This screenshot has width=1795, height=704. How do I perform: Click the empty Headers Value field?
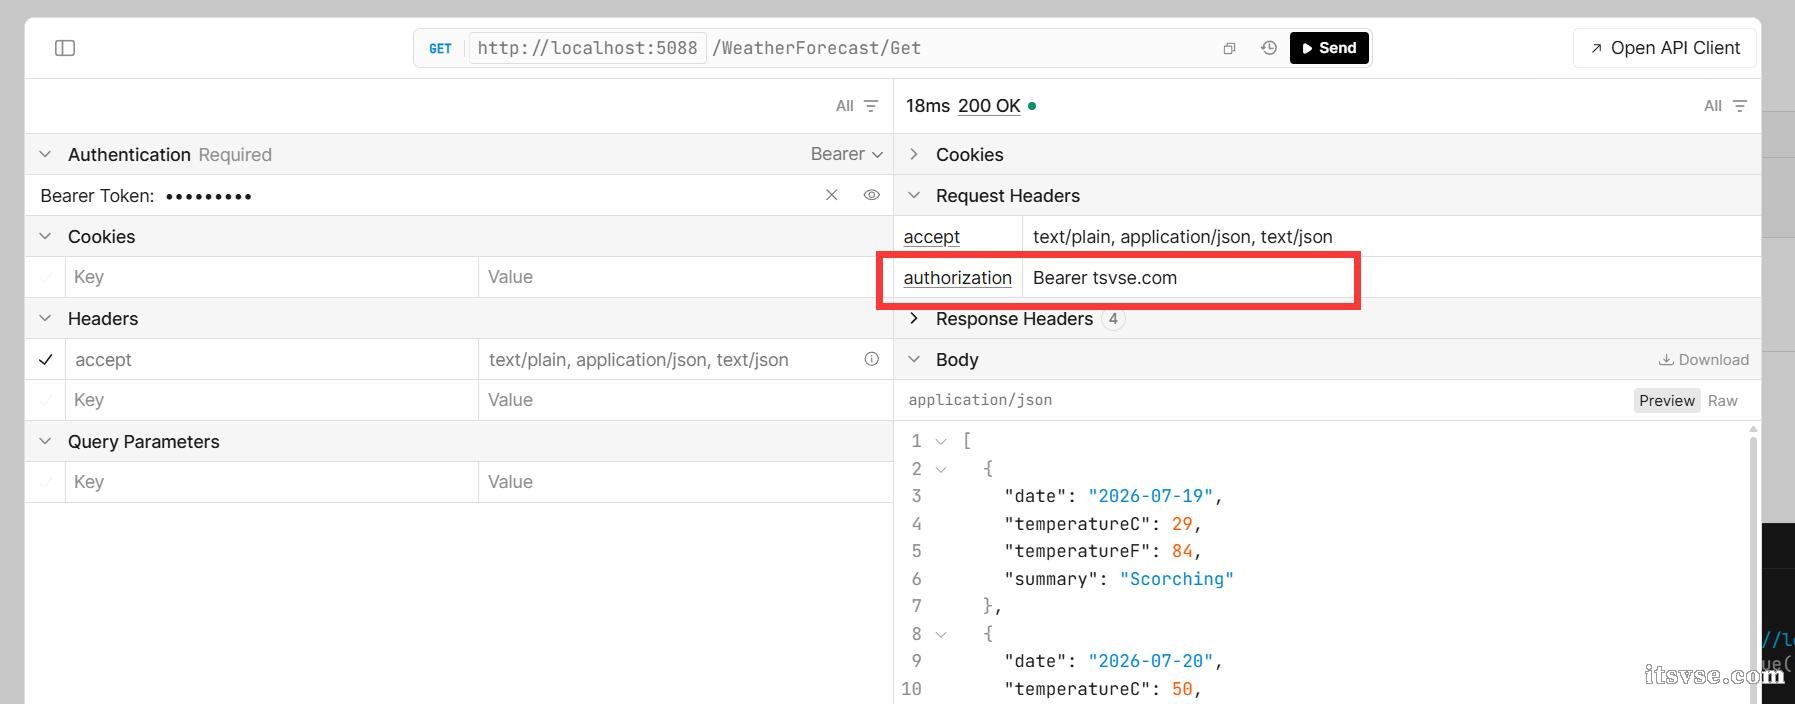point(685,400)
